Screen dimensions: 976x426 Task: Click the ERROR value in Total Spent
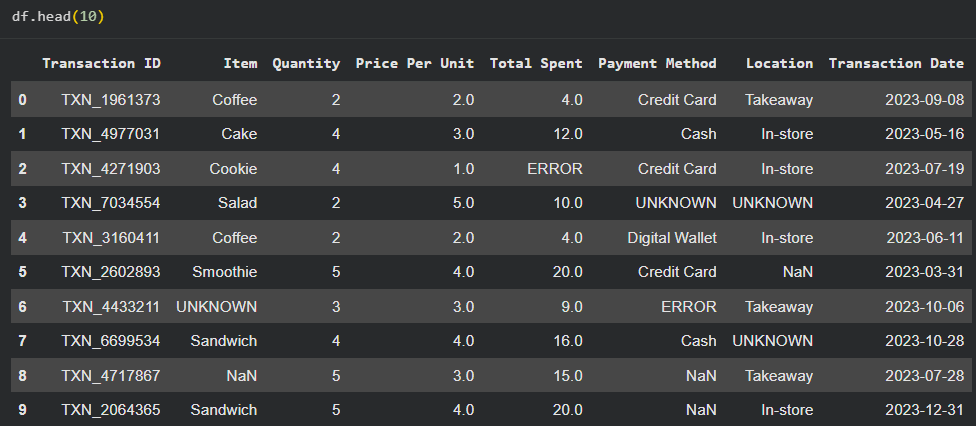click(555, 169)
